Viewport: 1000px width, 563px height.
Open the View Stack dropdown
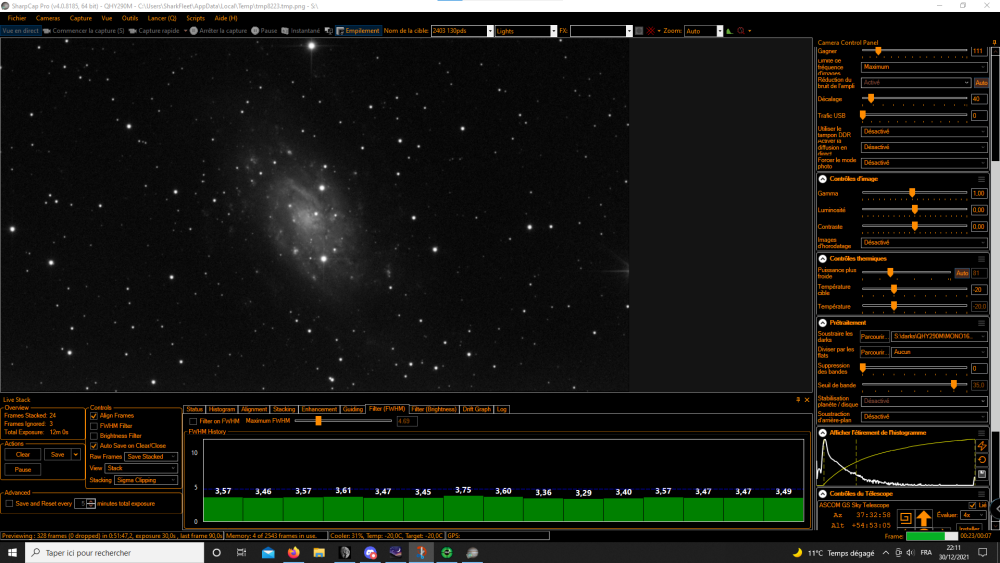pos(141,468)
